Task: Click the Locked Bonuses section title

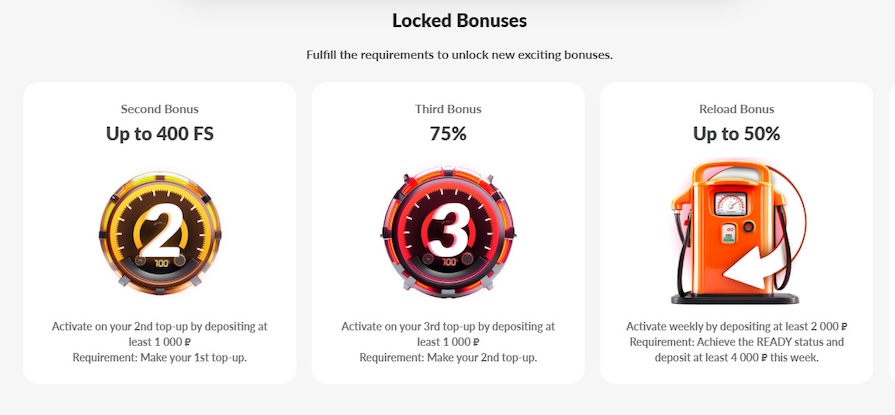Action: [x=459, y=20]
